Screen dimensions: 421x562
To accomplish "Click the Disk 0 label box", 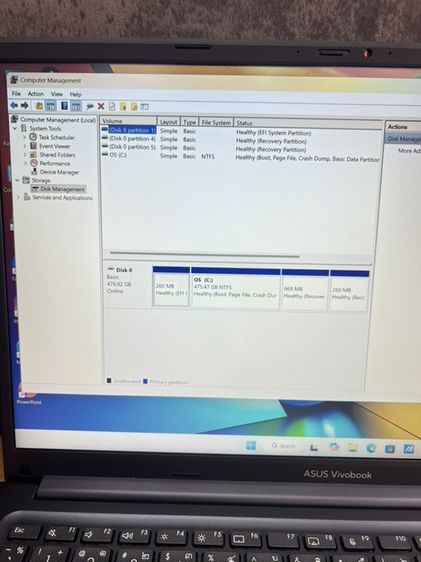I will point(128,285).
